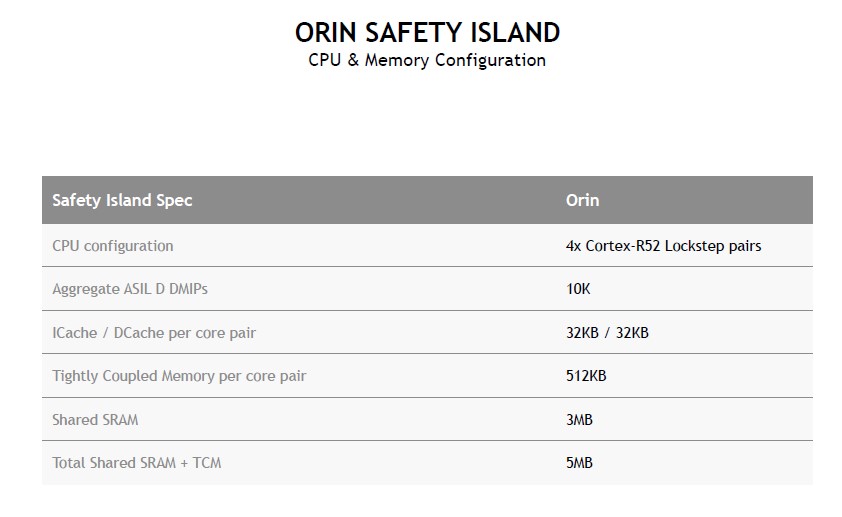Click the ORIN SAFETY ISLAND title
Image resolution: width=842 pixels, height=517 pixels.
427,32
